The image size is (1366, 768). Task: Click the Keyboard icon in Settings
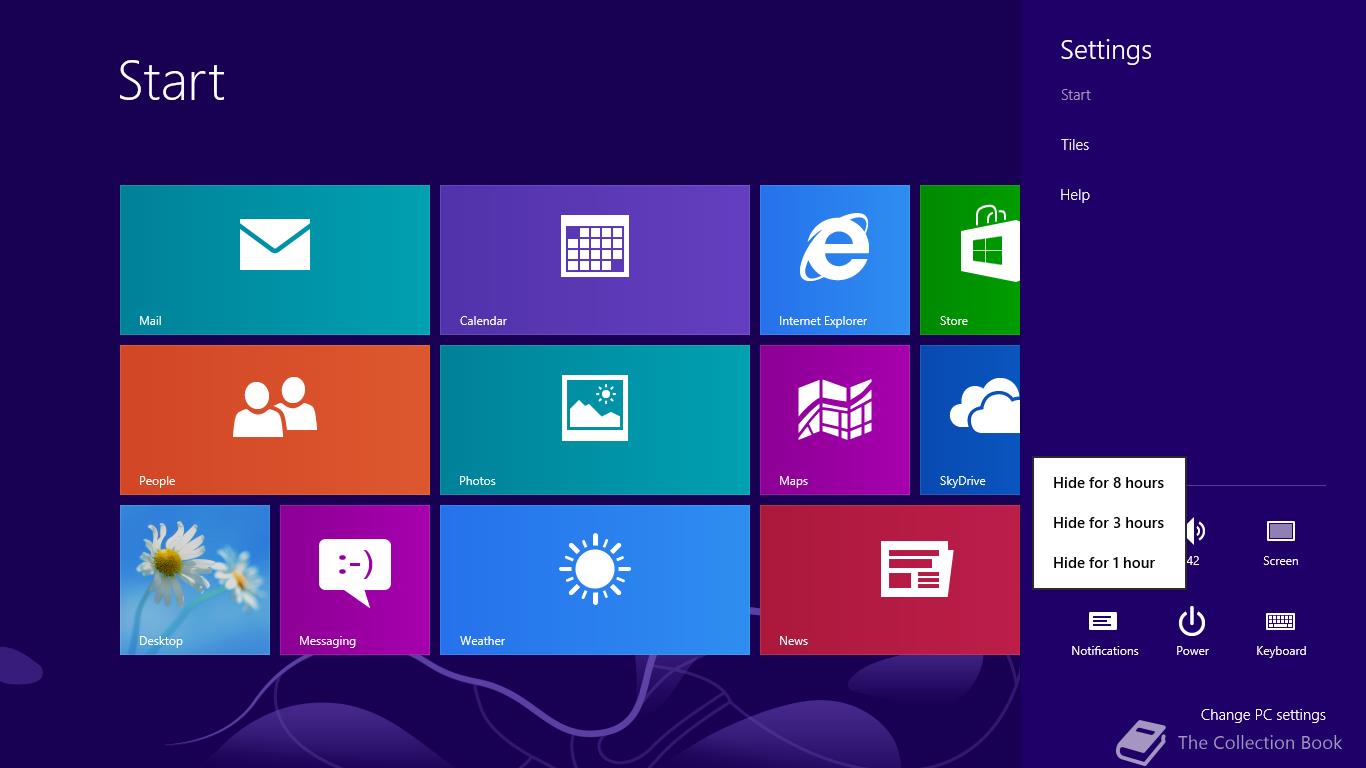1281,633
